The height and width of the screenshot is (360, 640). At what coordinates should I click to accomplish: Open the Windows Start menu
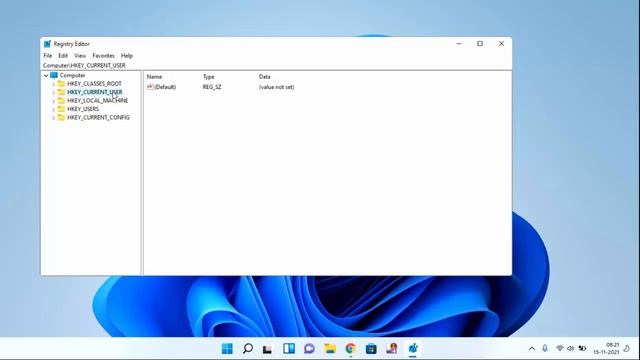coord(227,349)
